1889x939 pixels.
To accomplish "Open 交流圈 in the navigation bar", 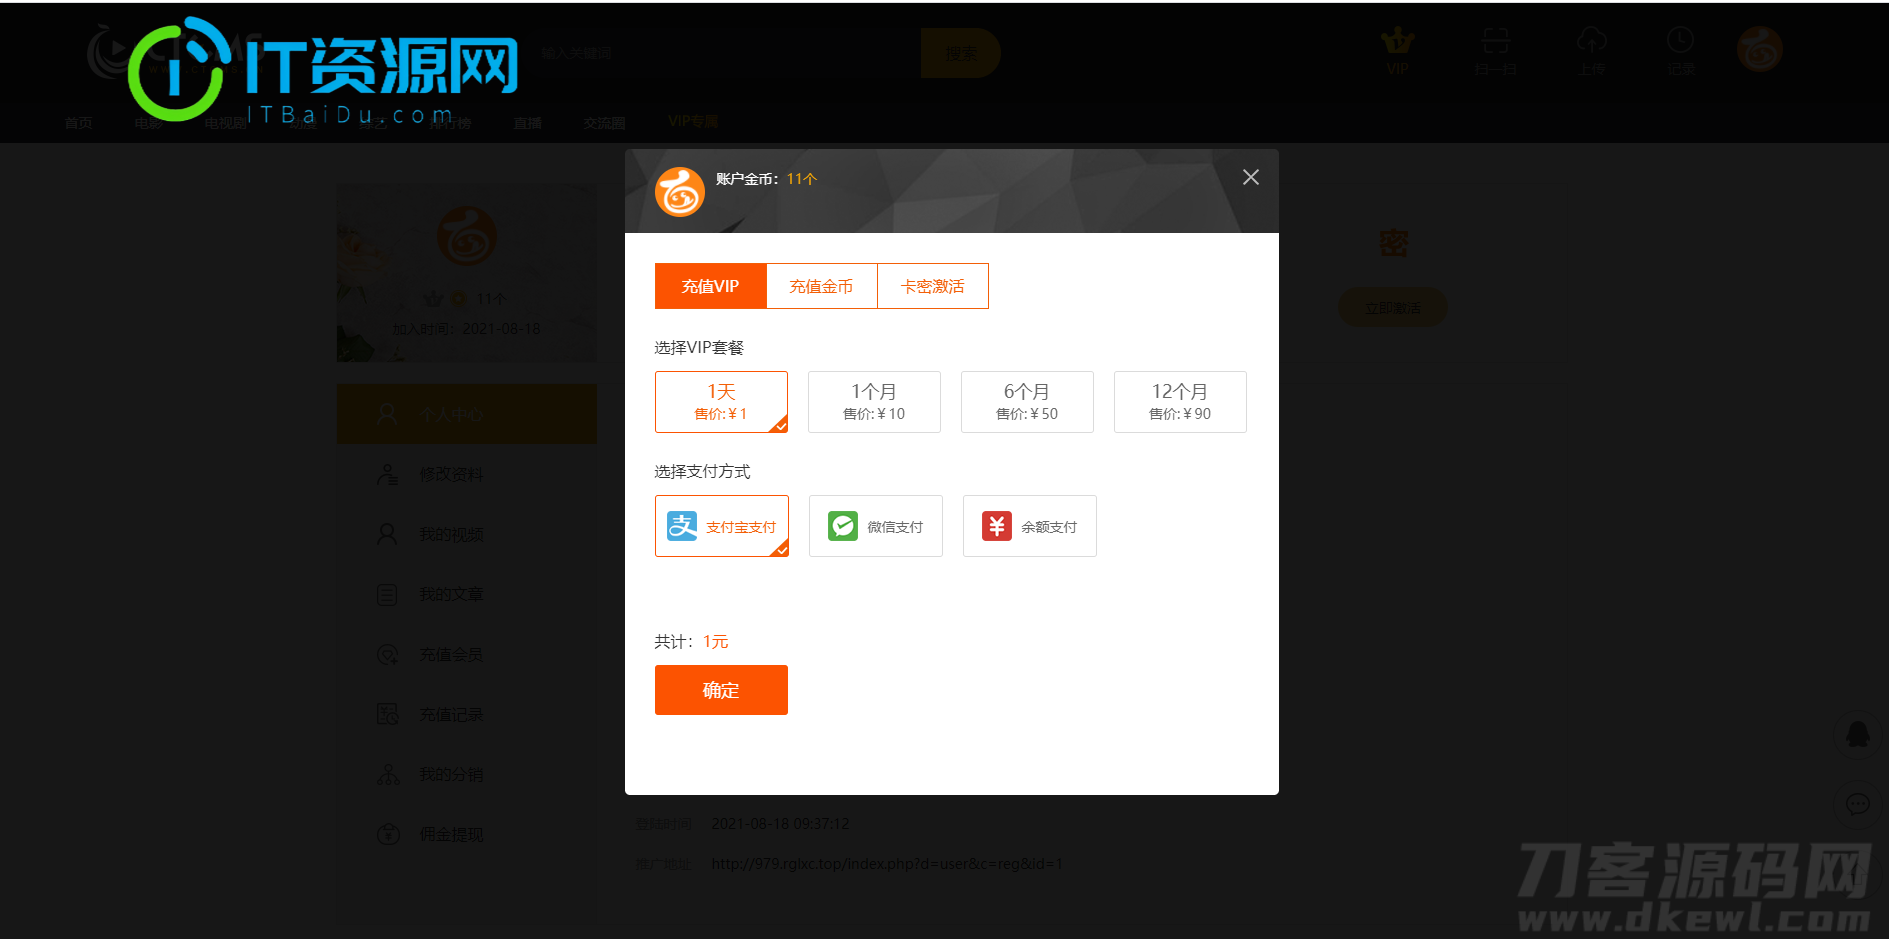I will click(605, 123).
